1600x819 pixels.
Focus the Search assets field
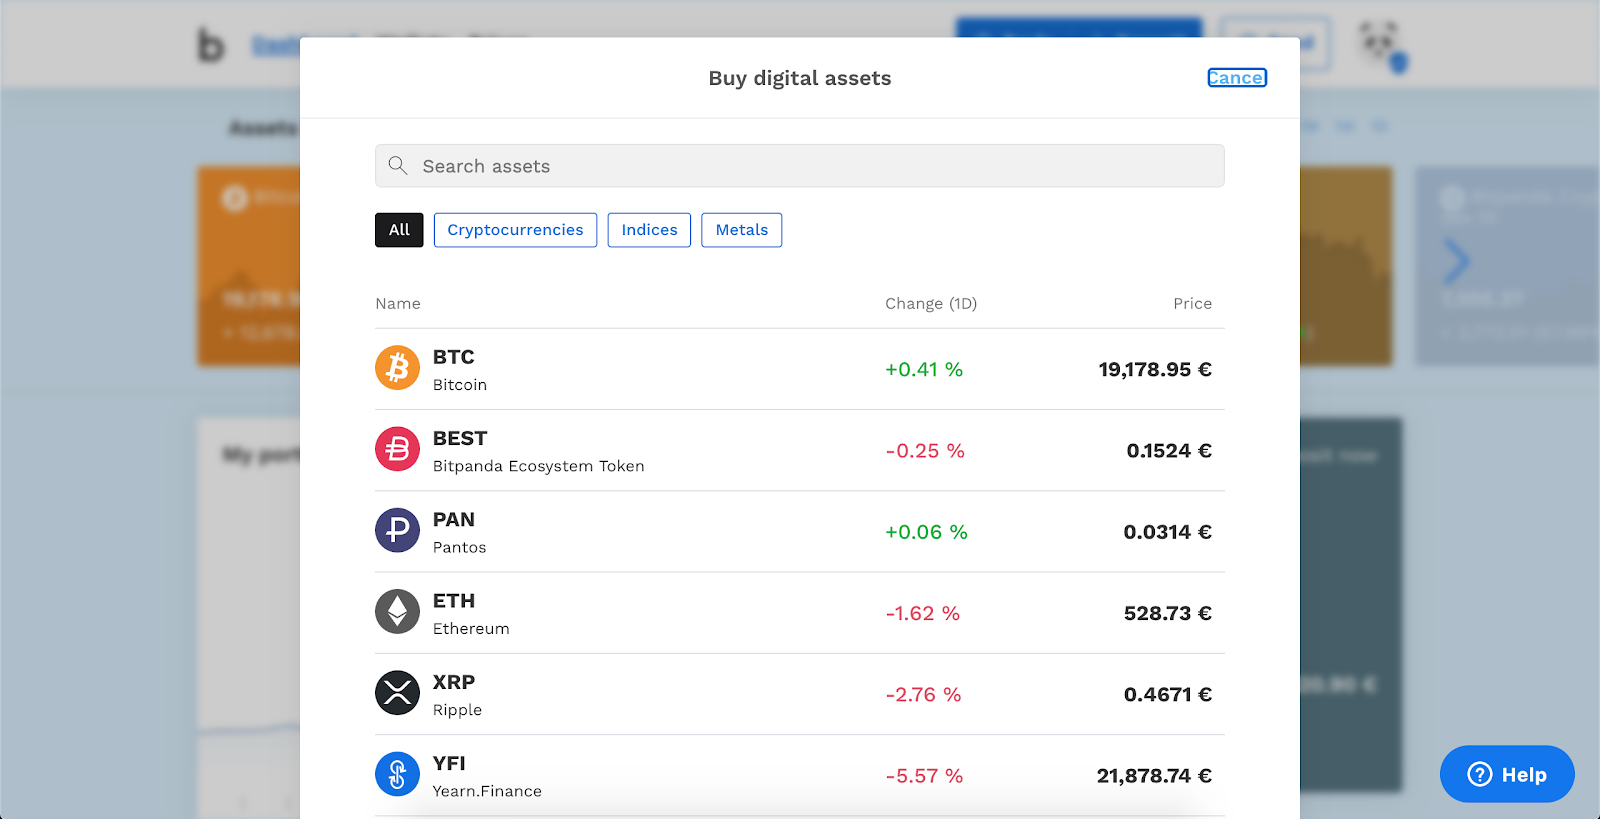pyautogui.click(x=800, y=166)
